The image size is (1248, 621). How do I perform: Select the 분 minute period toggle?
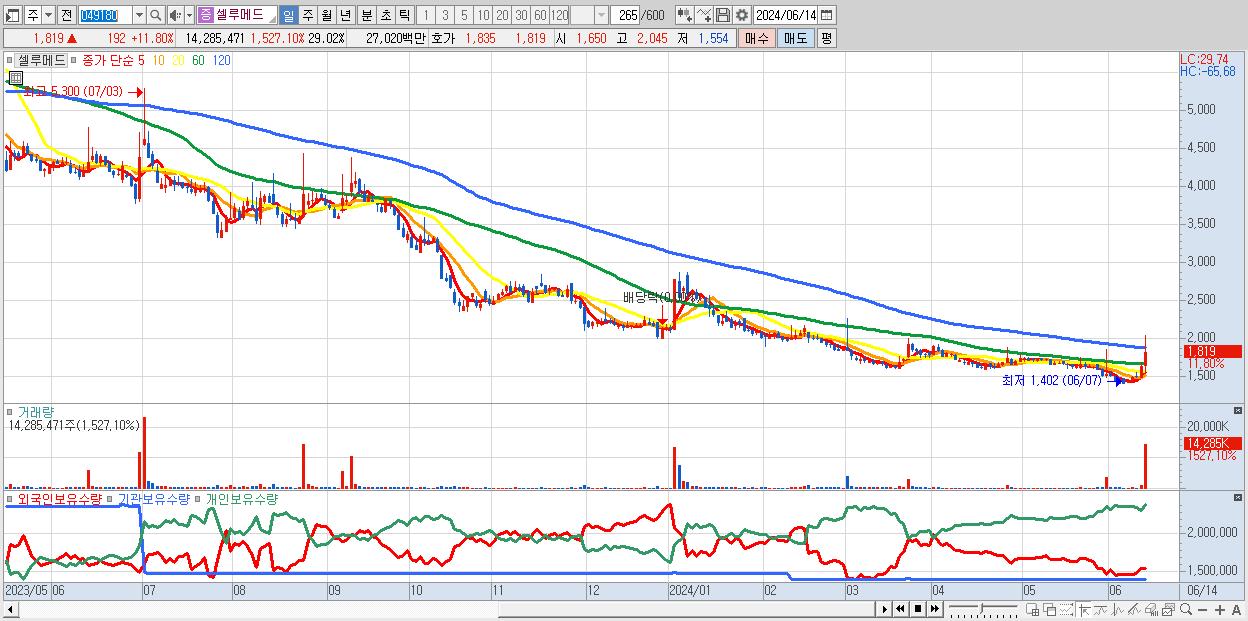pos(366,16)
